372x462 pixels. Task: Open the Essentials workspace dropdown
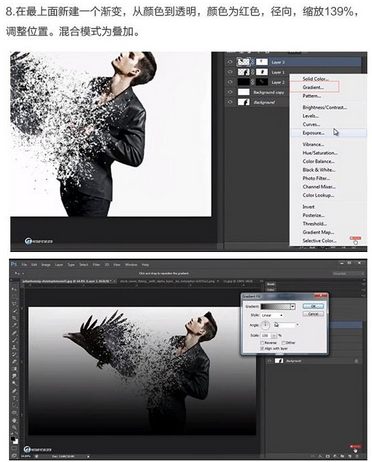(348, 273)
